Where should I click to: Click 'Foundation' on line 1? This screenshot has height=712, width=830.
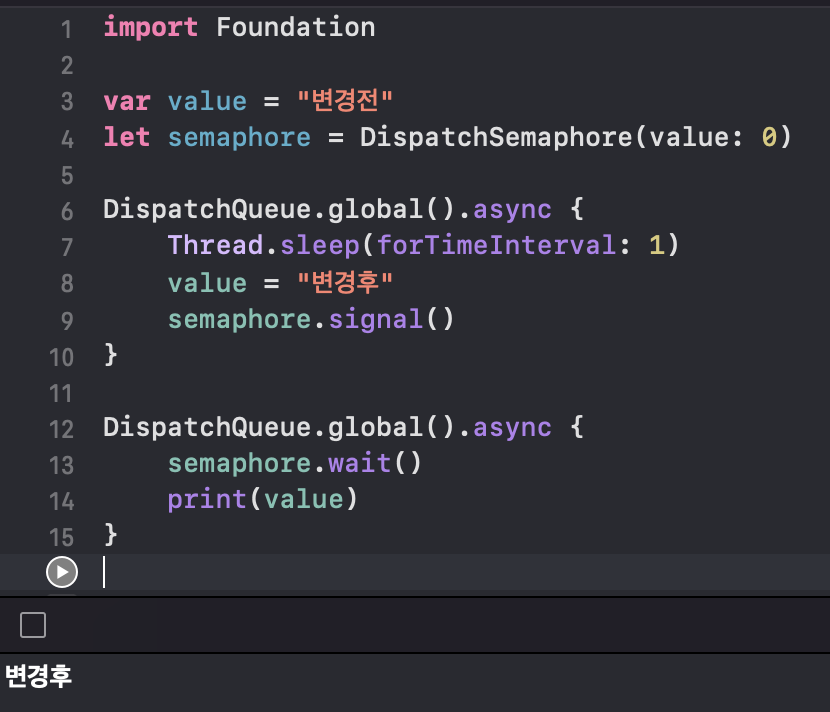296,28
